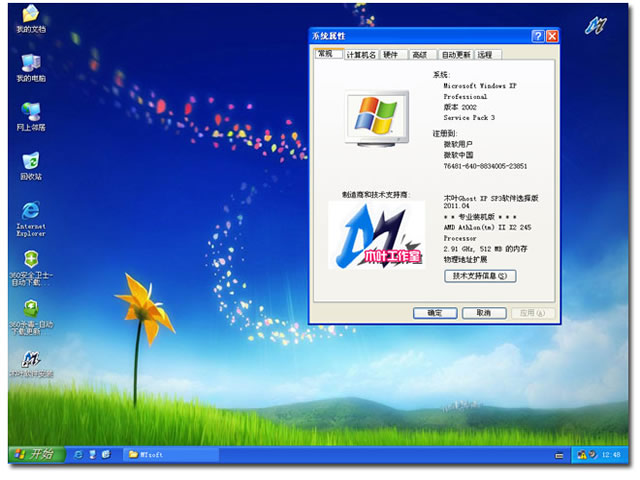Click the Professional edition text

(465, 97)
